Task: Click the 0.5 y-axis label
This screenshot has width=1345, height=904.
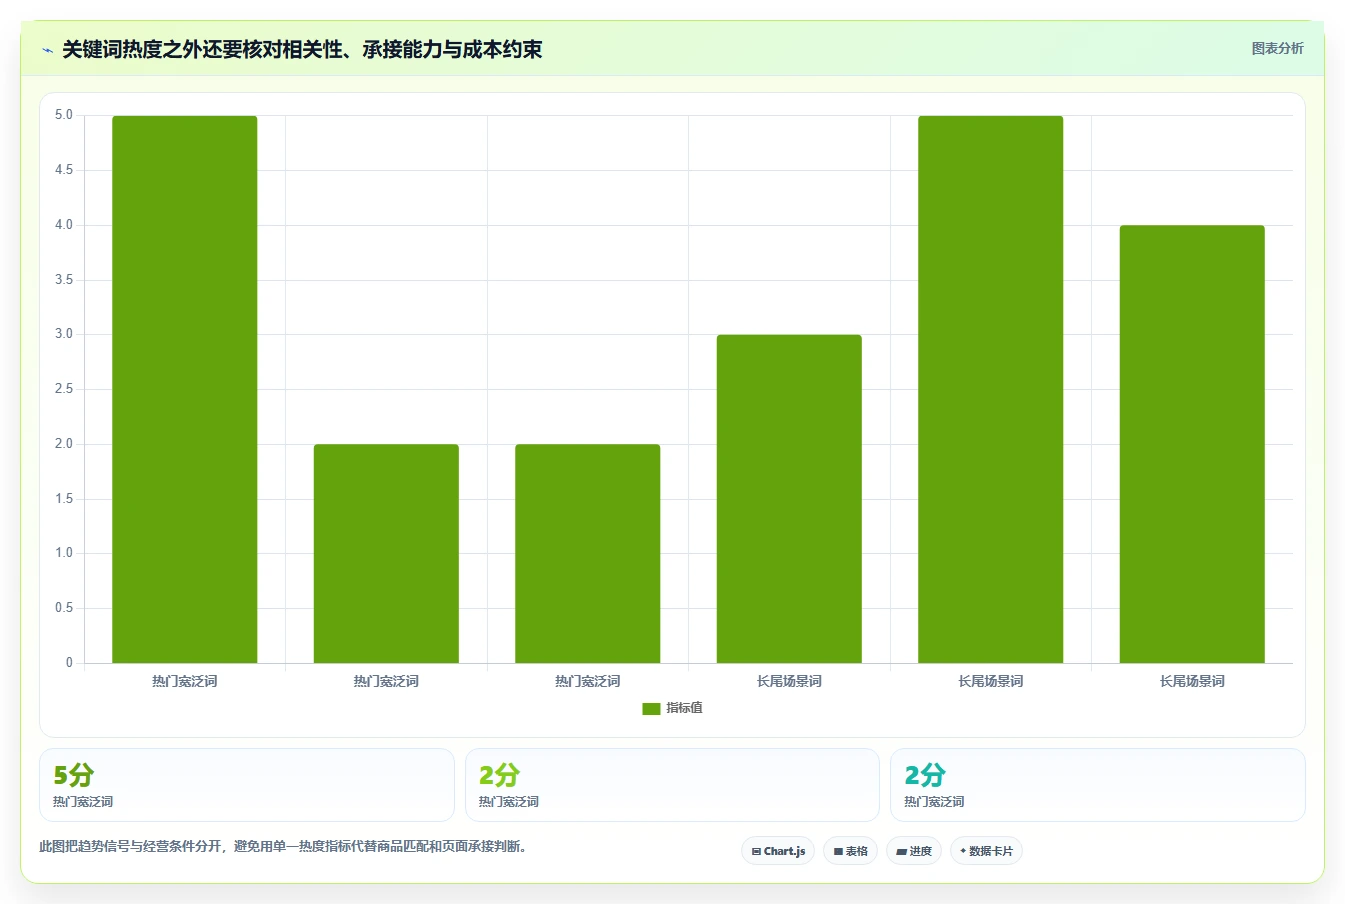Action: (x=64, y=608)
